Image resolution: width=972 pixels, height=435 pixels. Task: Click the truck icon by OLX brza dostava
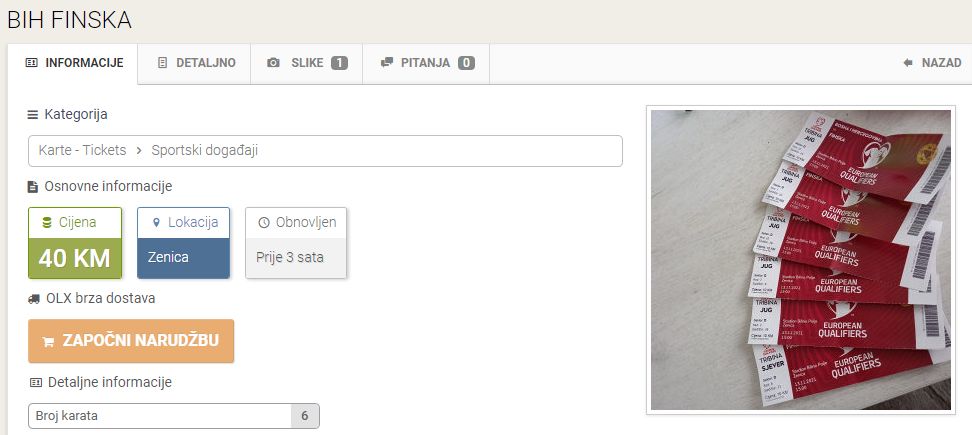34,299
